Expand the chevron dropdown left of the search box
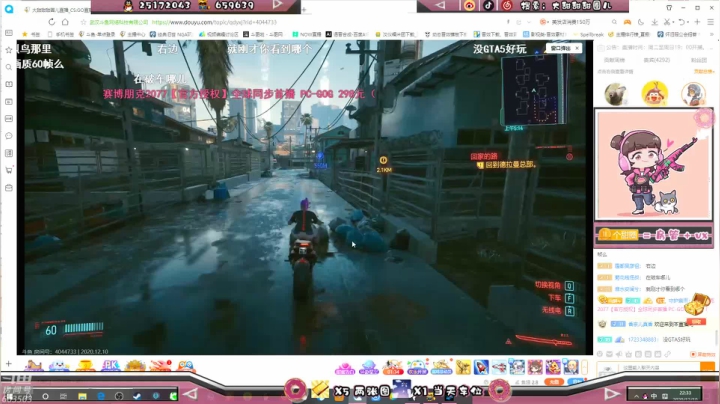Screen dimensions: 720x404 point(529,22)
